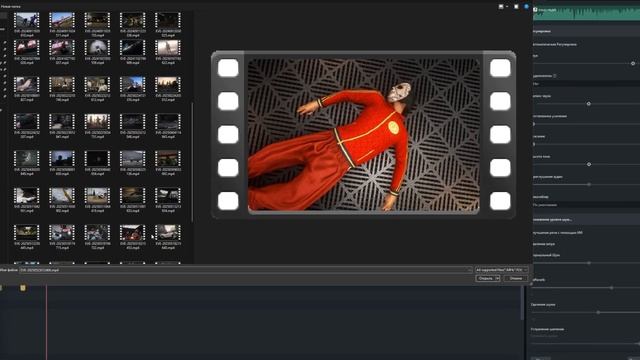Adjust the pitch slider handle
This screenshot has width=640, height=360.
click(x=589, y=164)
